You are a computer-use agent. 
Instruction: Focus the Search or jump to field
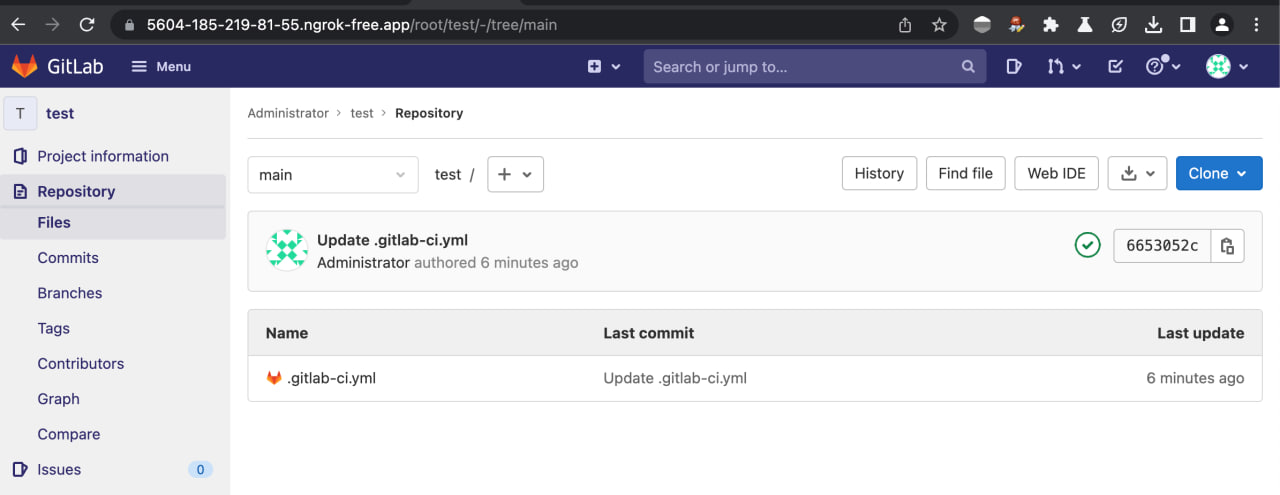(x=800, y=67)
